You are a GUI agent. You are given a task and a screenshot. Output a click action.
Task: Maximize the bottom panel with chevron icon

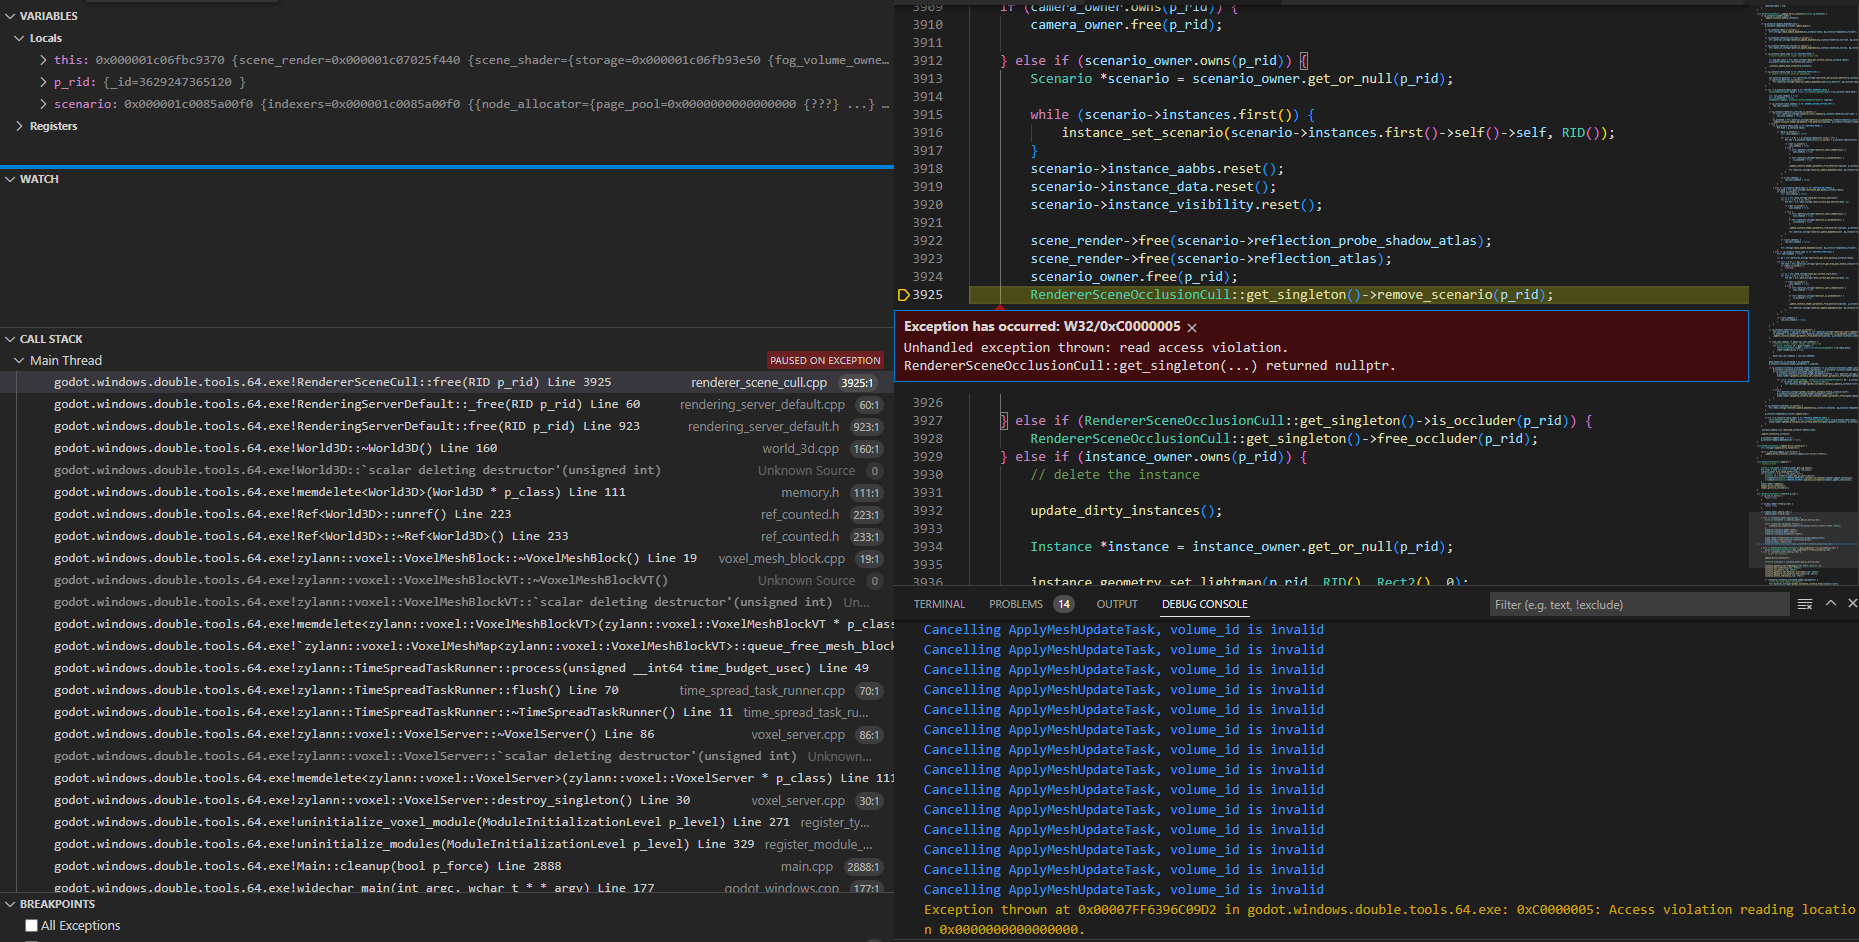tap(1830, 603)
